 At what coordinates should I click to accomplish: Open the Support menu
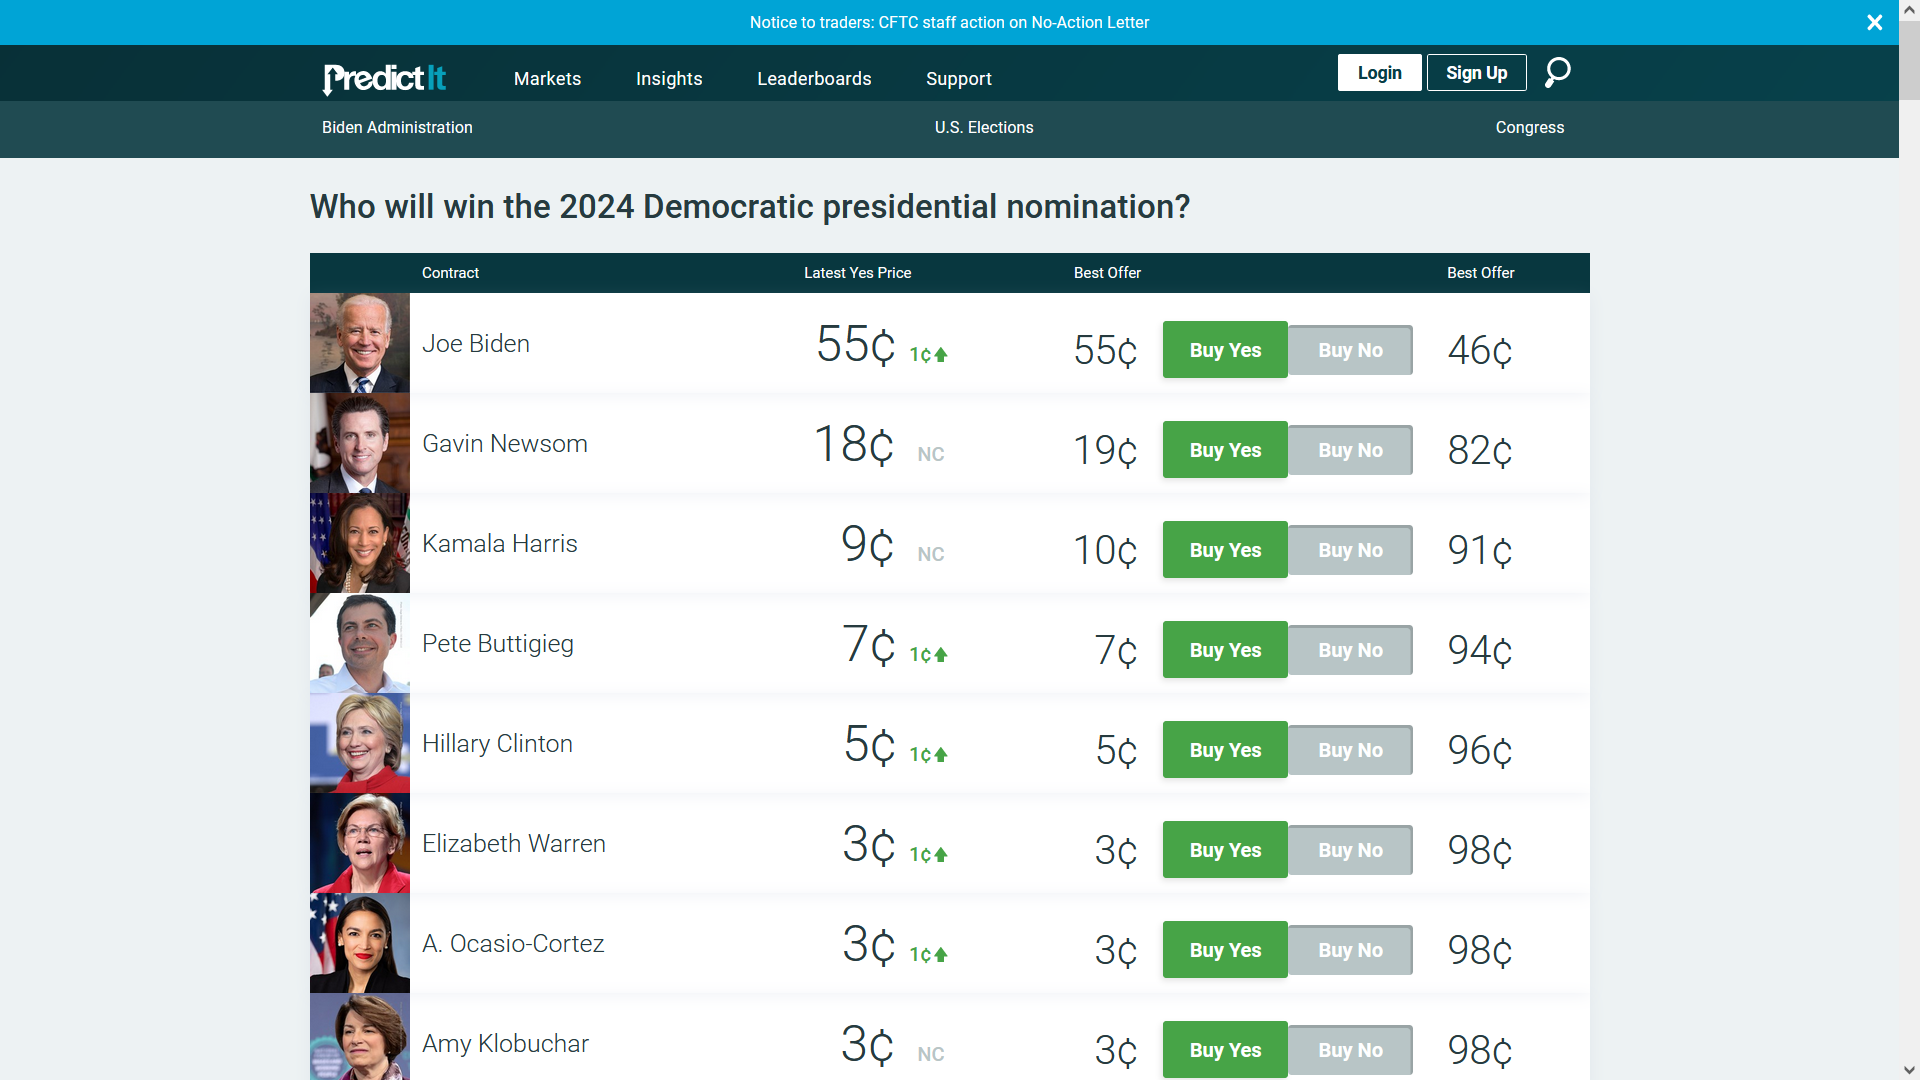pos(959,78)
